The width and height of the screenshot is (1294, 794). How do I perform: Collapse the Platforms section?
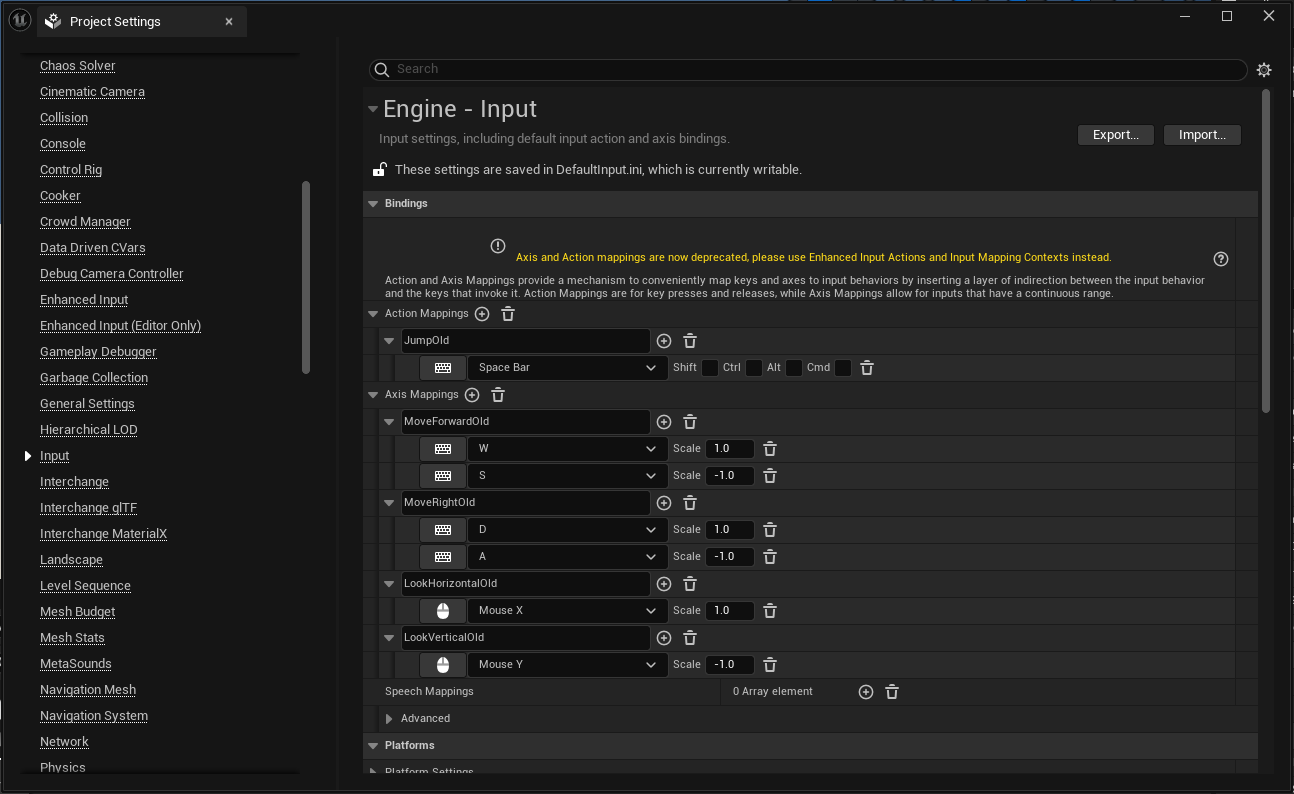coord(373,746)
